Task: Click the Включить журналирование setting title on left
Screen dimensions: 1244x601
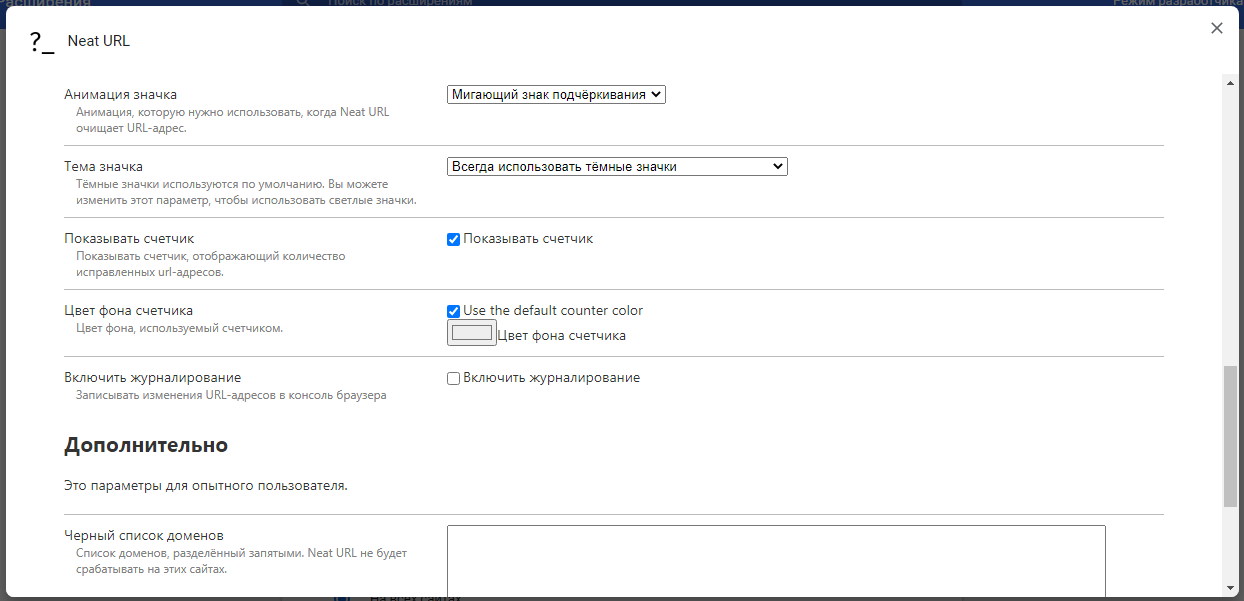Action: click(152, 377)
